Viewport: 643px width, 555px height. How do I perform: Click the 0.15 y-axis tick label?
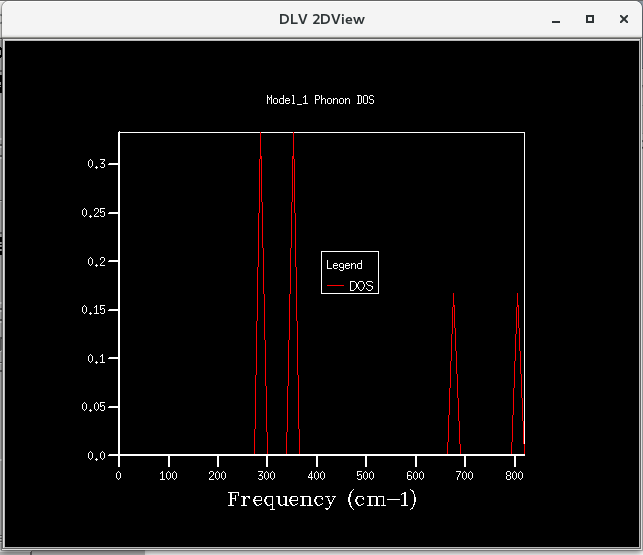point(93,310)
